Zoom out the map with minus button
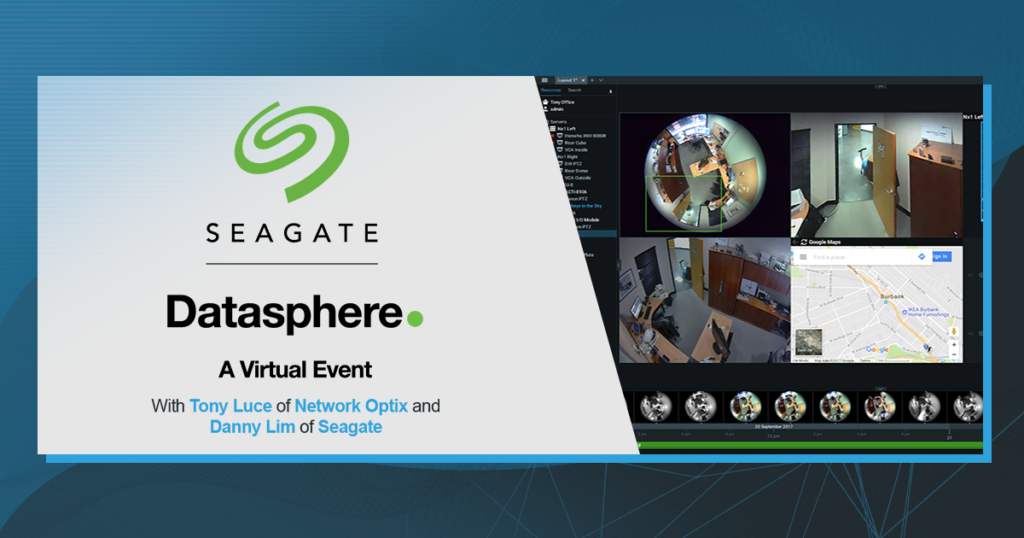Screen dimensions: 1024x538 coord(954,355)
